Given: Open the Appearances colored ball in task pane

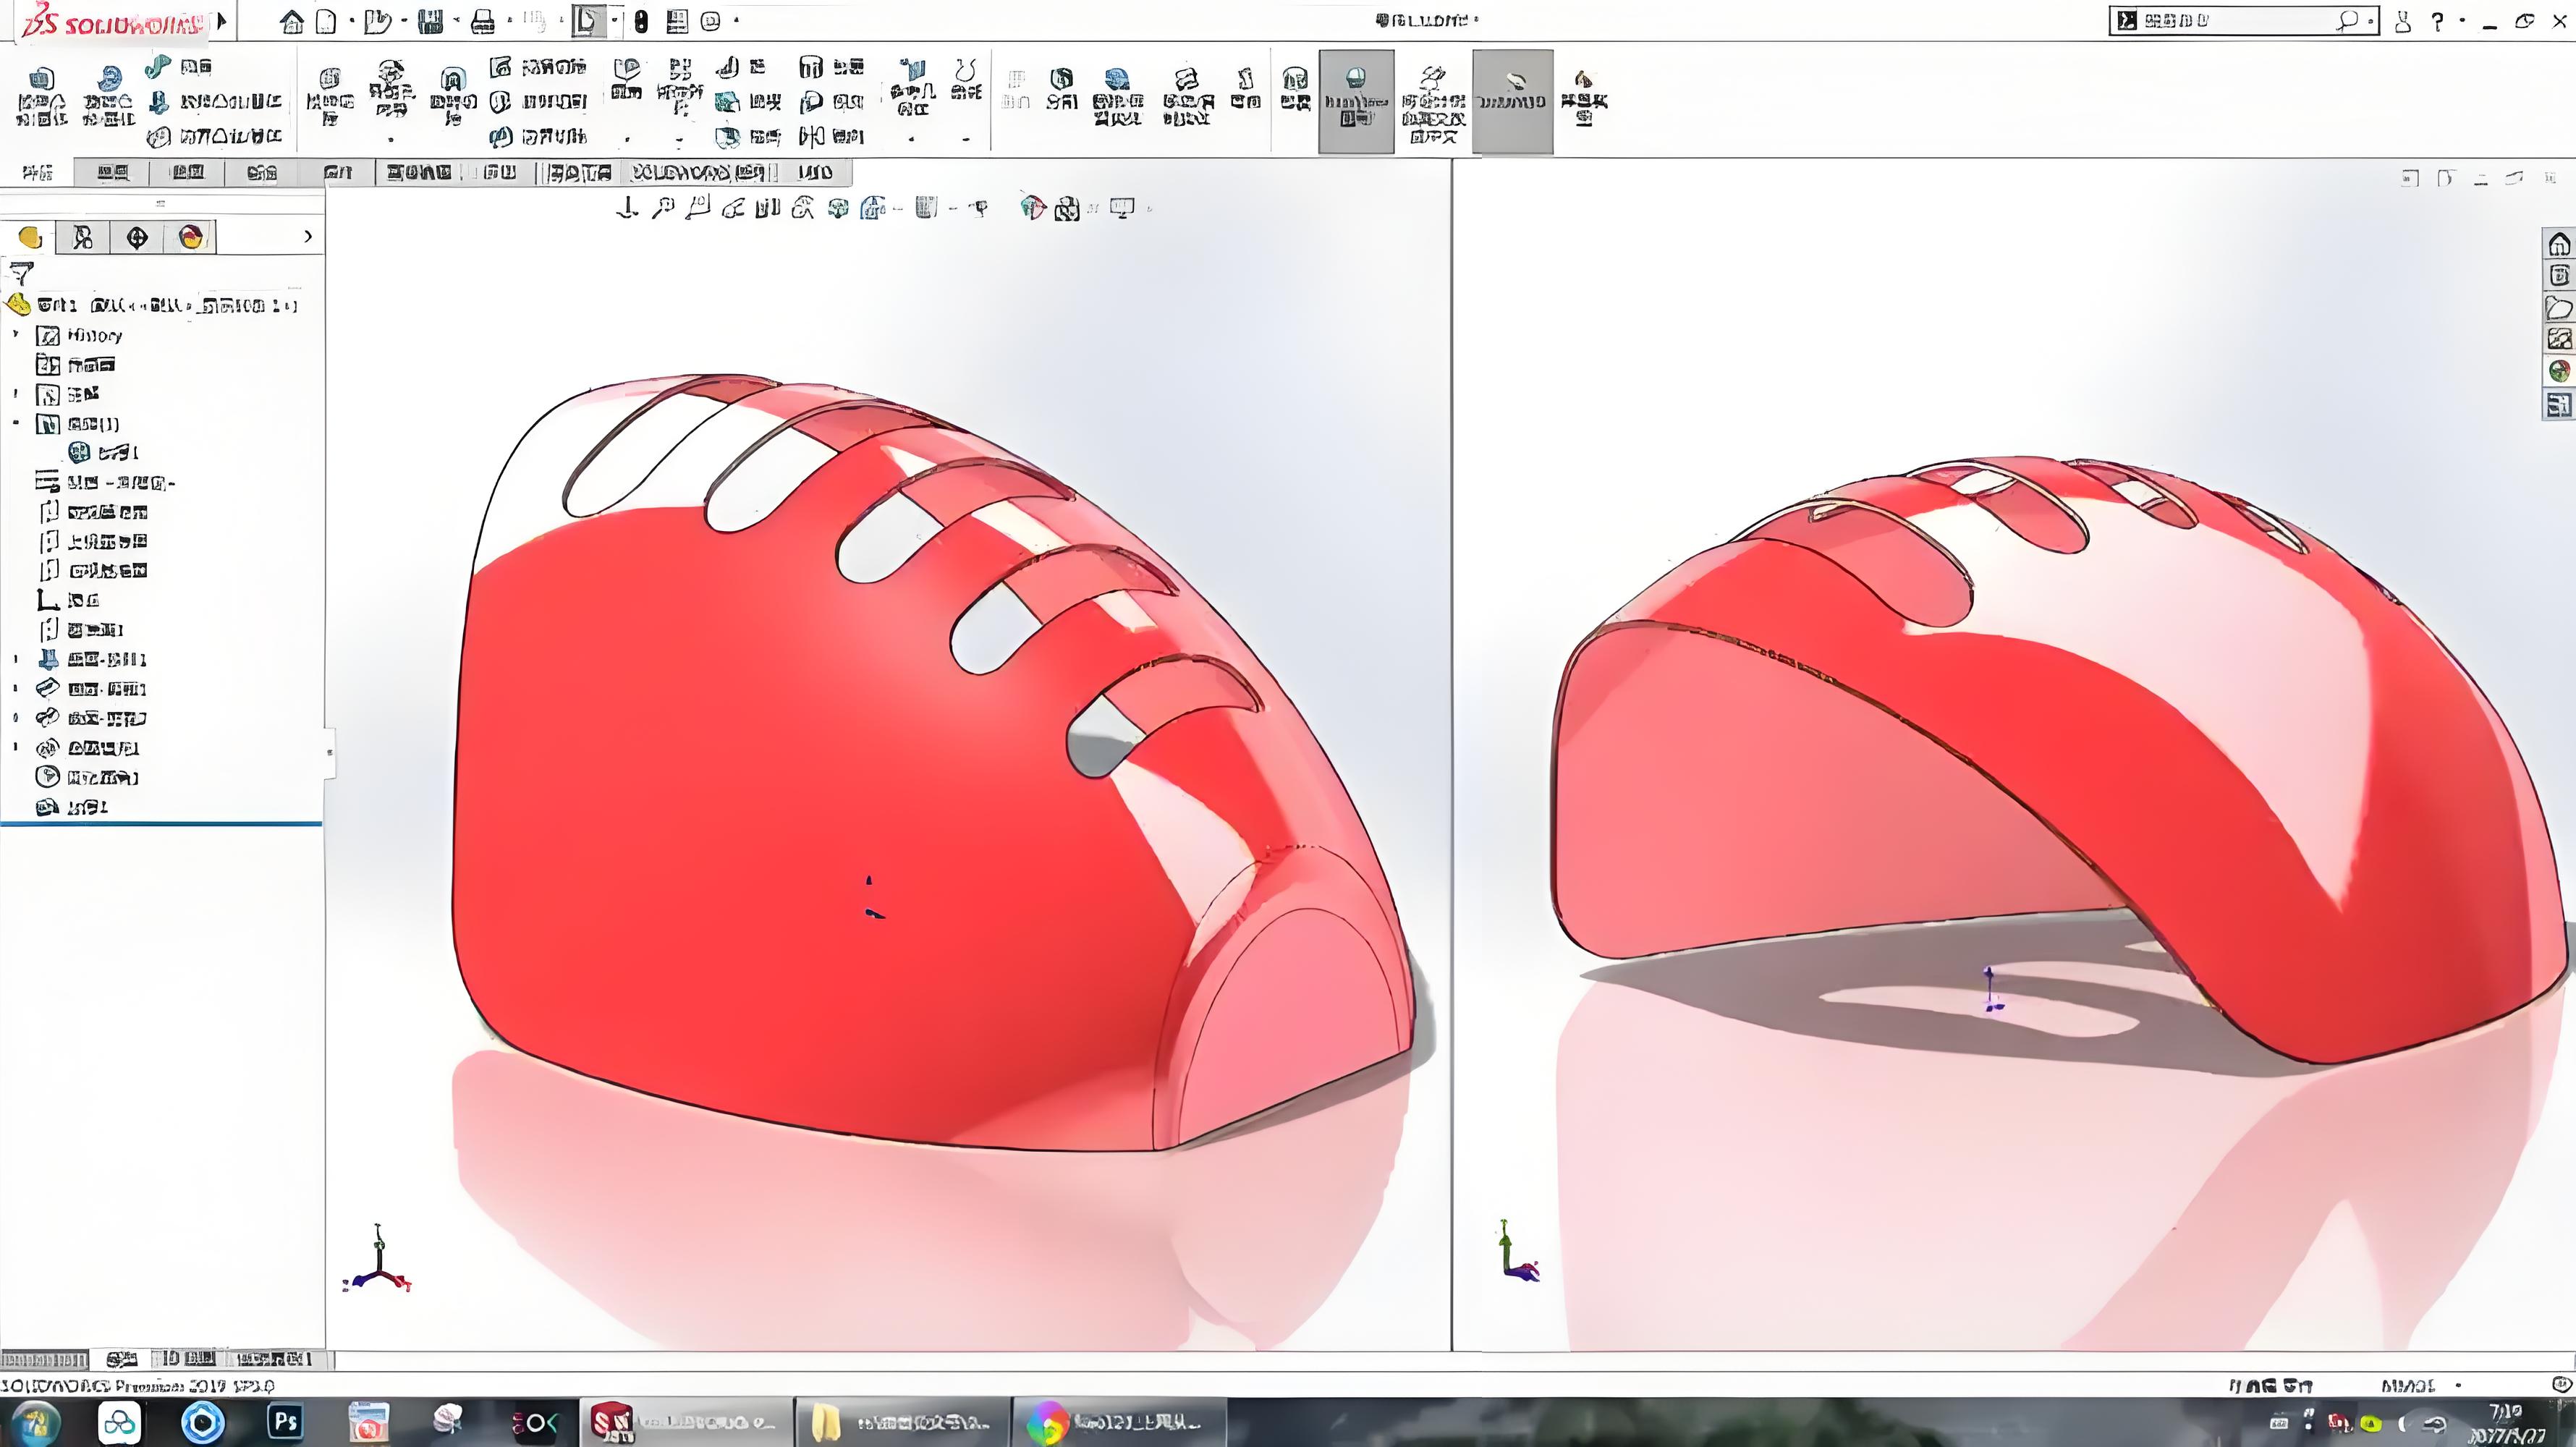Looking at the screenshot, I should pyautogui.click(x=2559, y=372).
